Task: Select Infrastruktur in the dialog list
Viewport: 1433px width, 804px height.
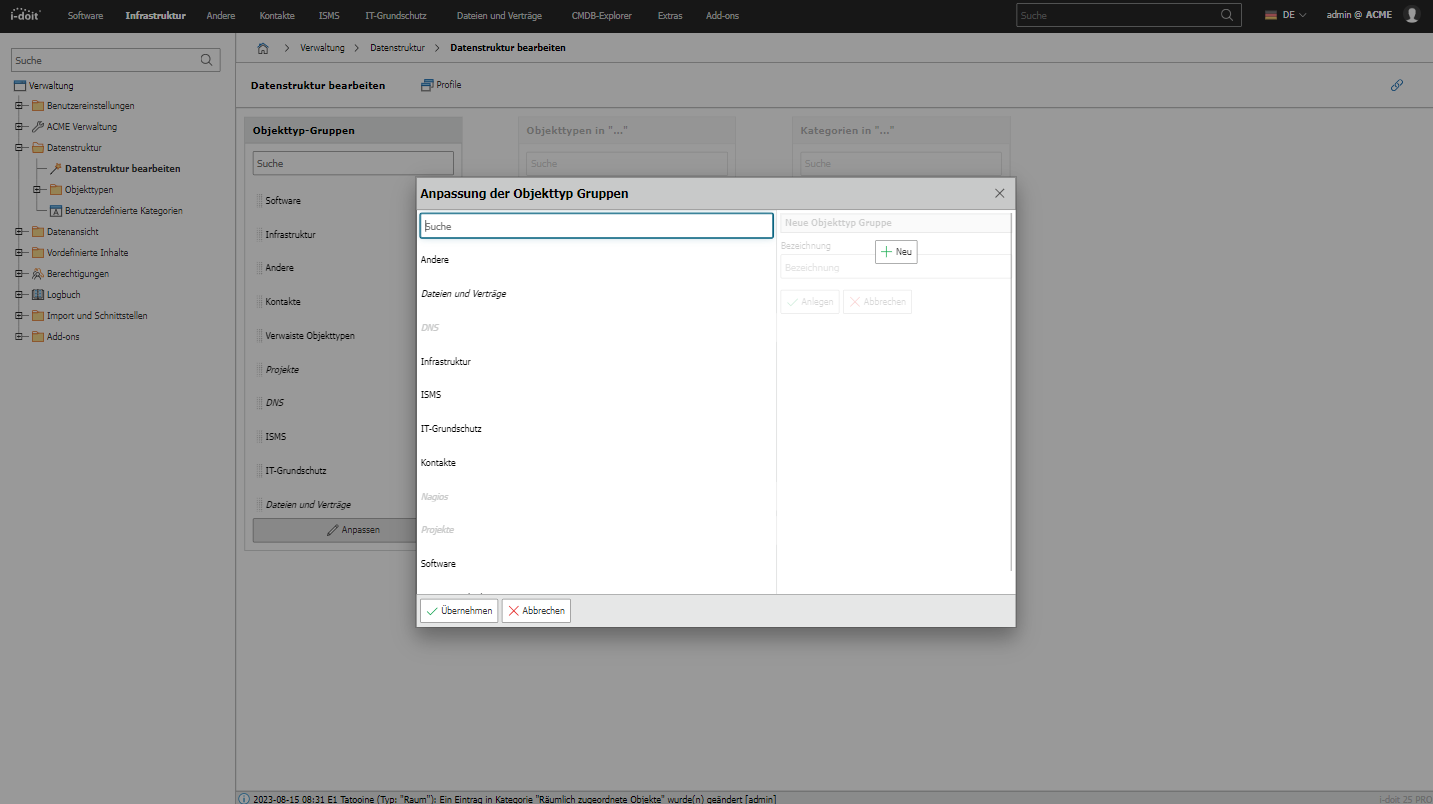Action: (x=446, y=361)
